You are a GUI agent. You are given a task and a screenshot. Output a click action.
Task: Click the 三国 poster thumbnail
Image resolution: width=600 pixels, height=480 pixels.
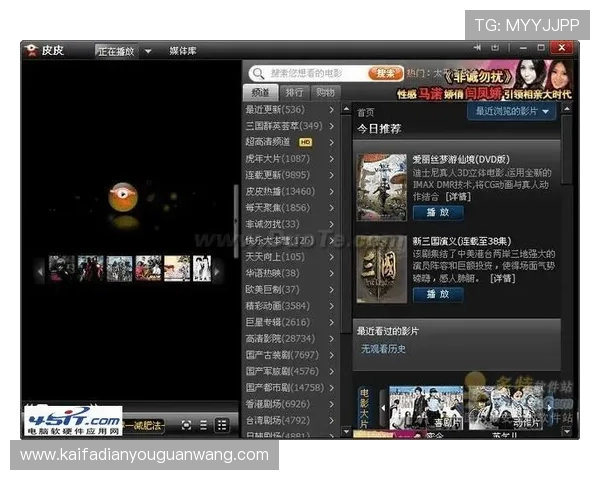382,269
